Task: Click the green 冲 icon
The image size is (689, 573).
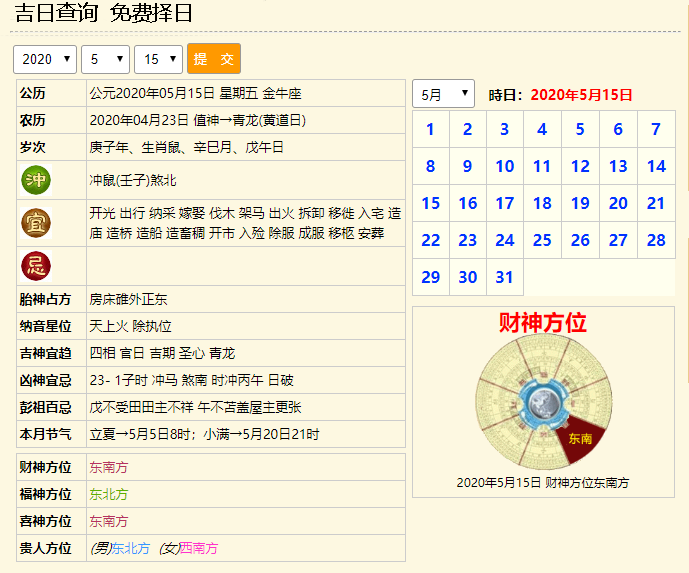Action: (36, 181)
